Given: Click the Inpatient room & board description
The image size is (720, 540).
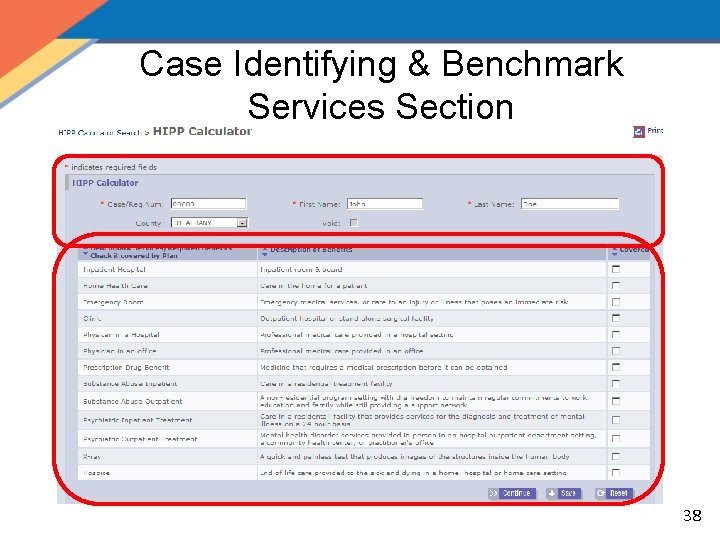Looking at the screenshot, I should coord(301,270).
